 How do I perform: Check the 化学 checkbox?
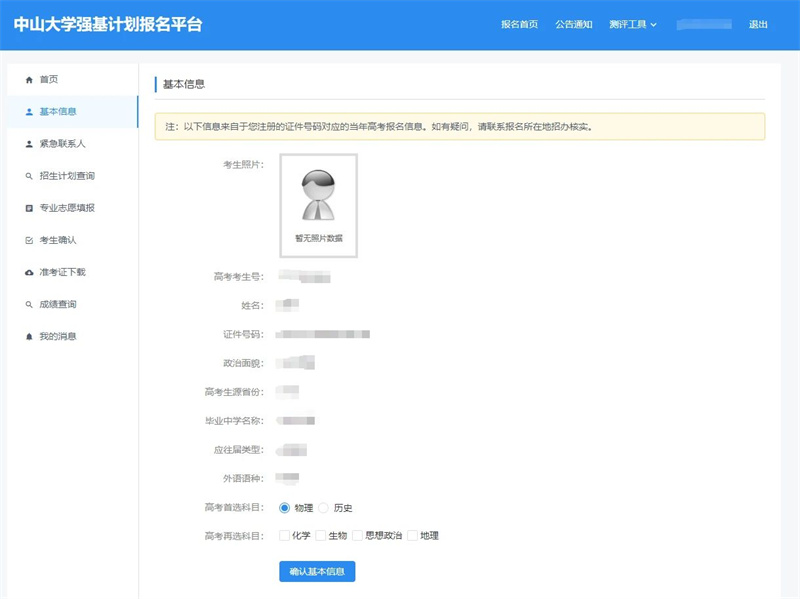point(284,535)
